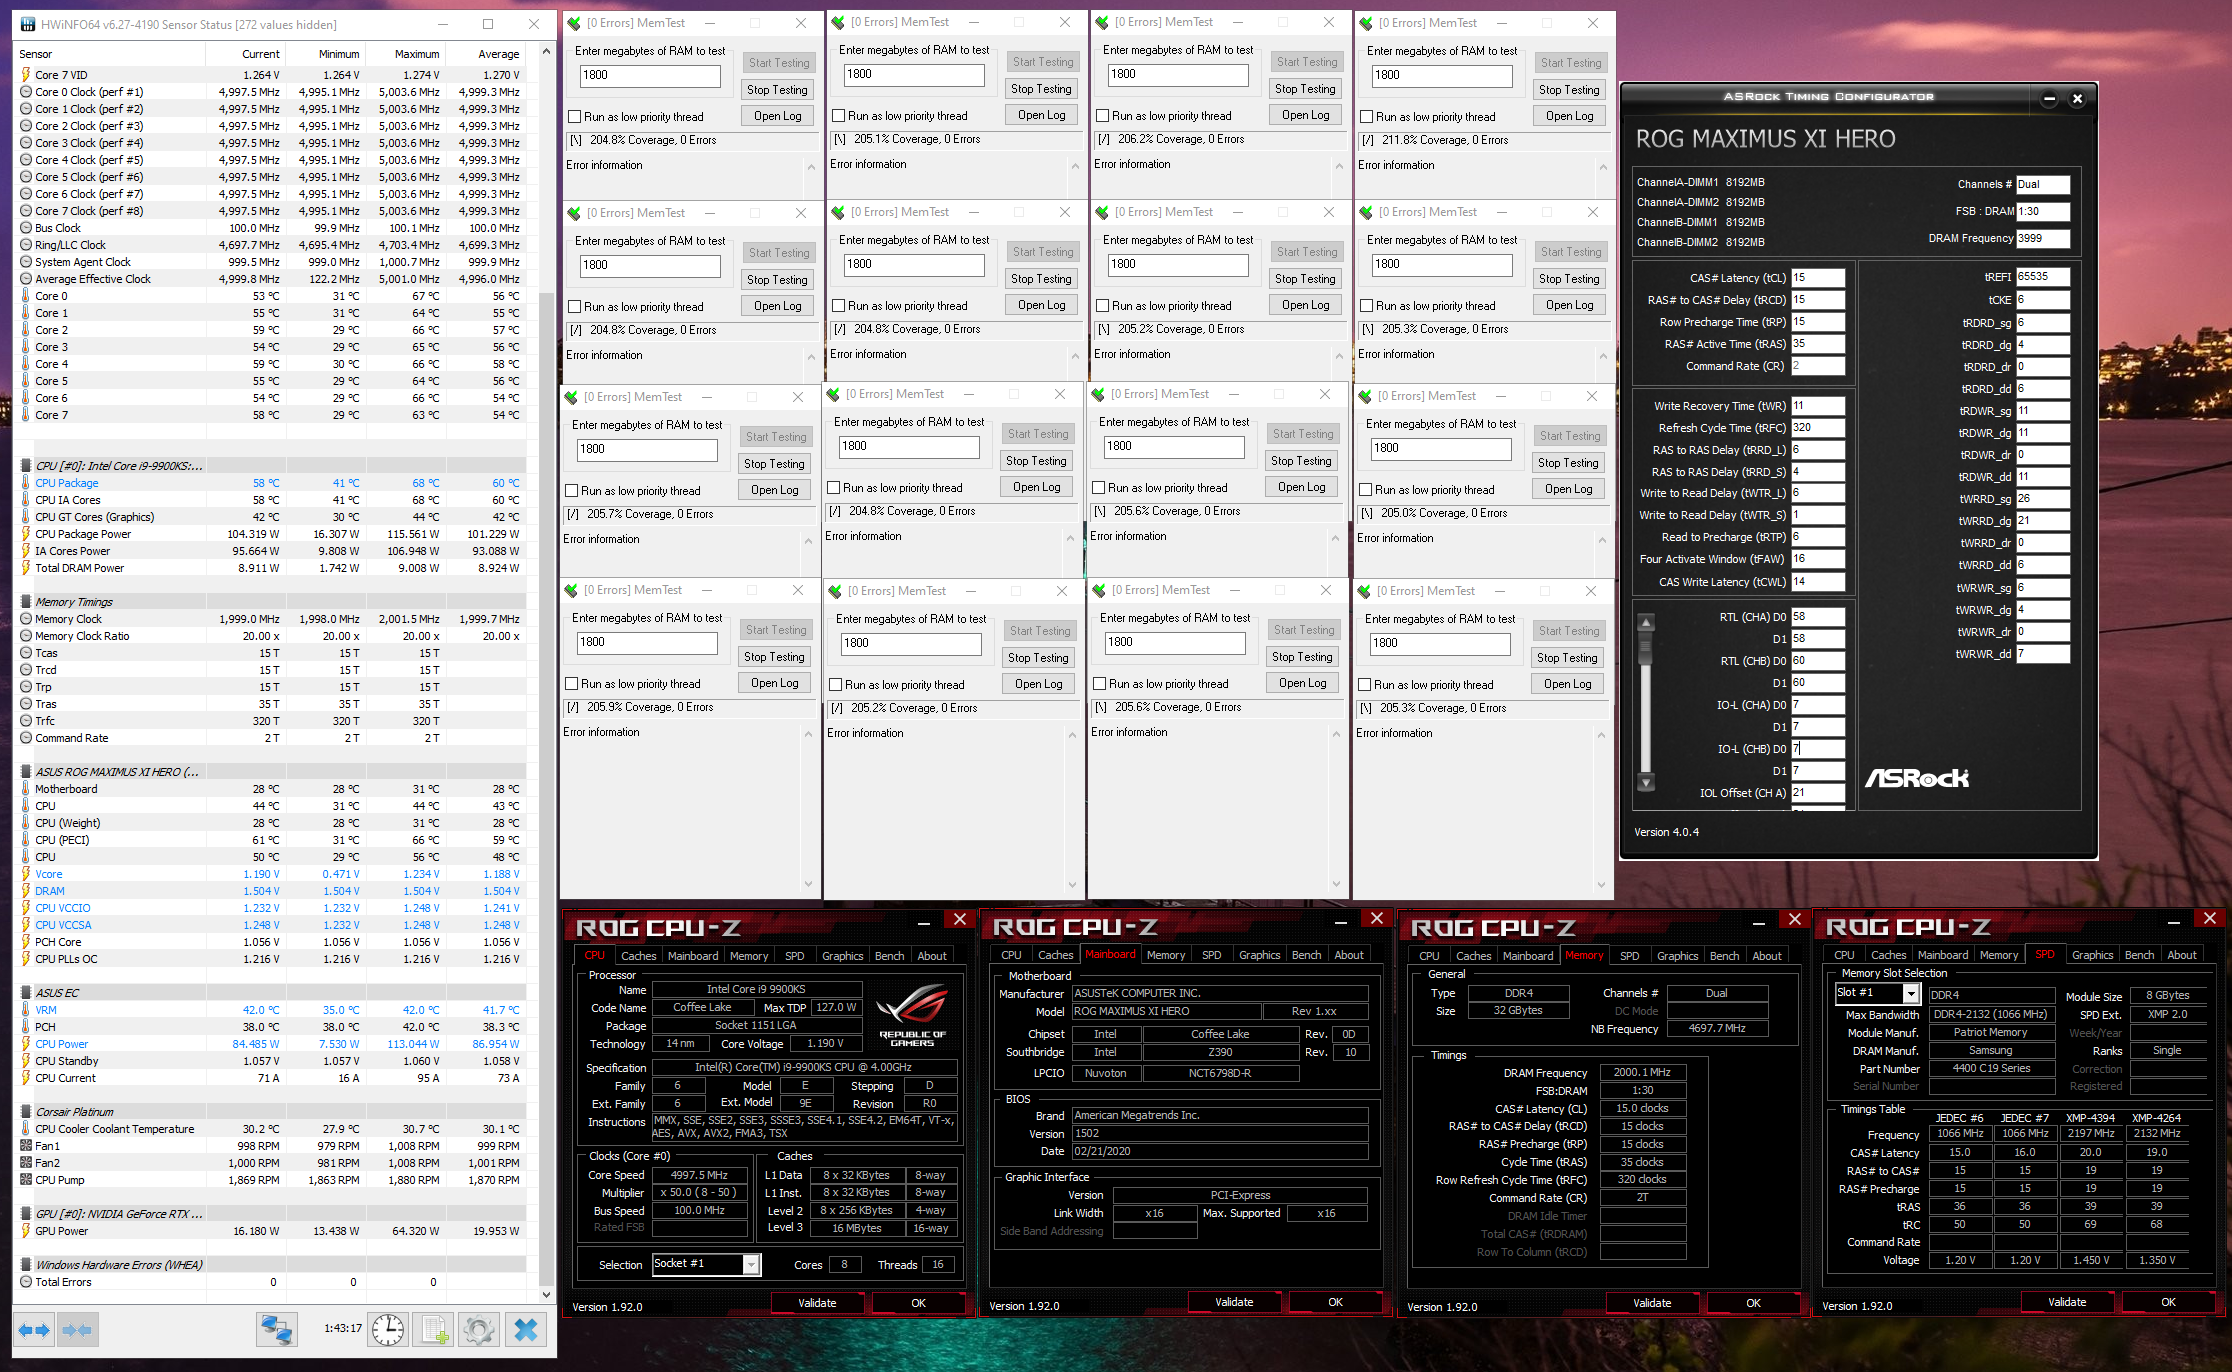Click HWiNFO64 title bar app icon

click(x=27, y=24)
